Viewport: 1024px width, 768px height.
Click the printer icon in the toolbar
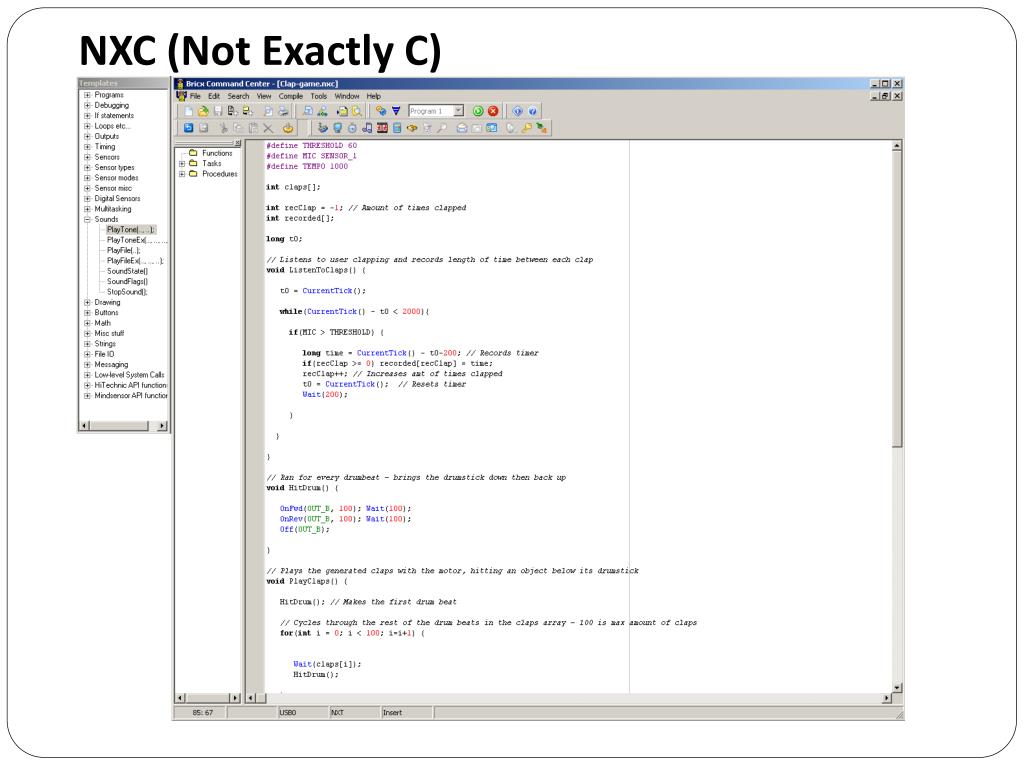point(284,111)
